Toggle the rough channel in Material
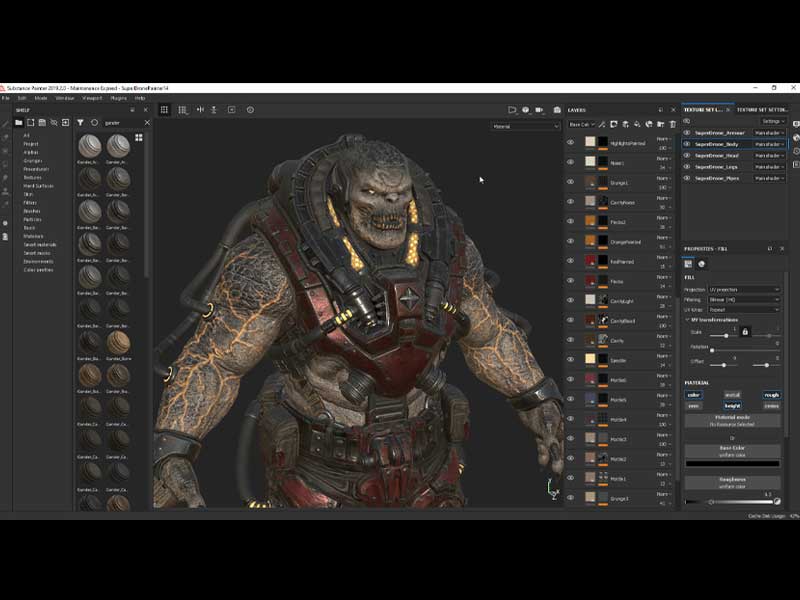 (x=771, y=395)
